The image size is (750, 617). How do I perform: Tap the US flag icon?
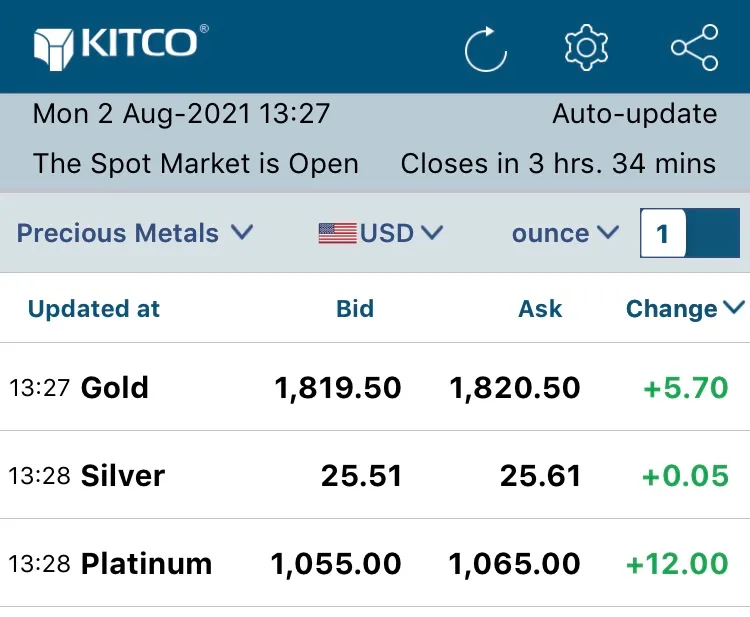click(337, 234)
